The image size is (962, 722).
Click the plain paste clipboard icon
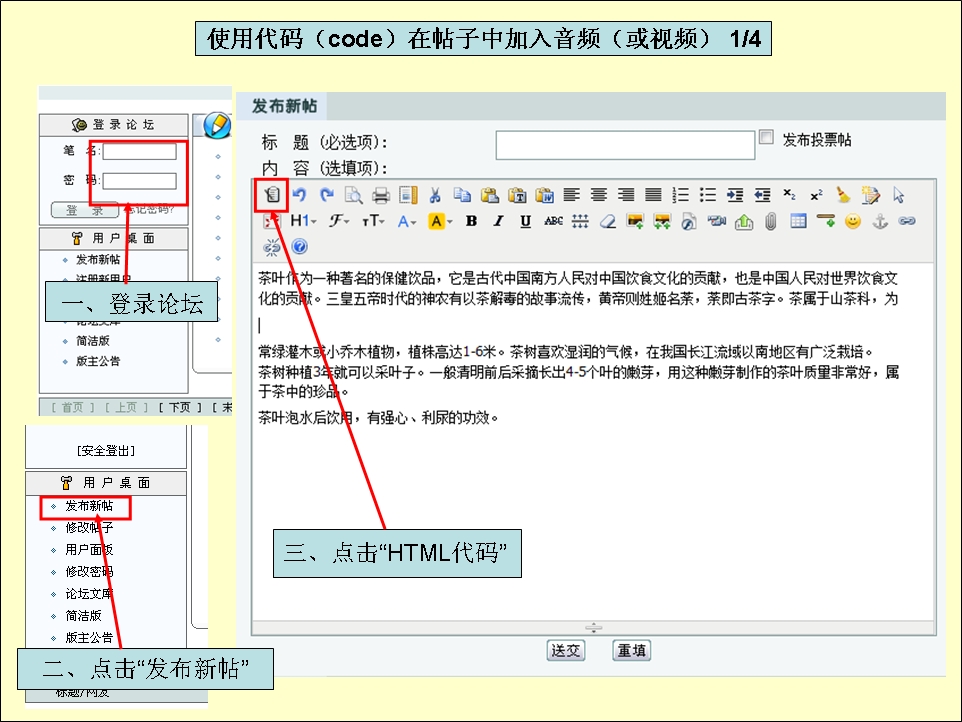click(490, 195)
